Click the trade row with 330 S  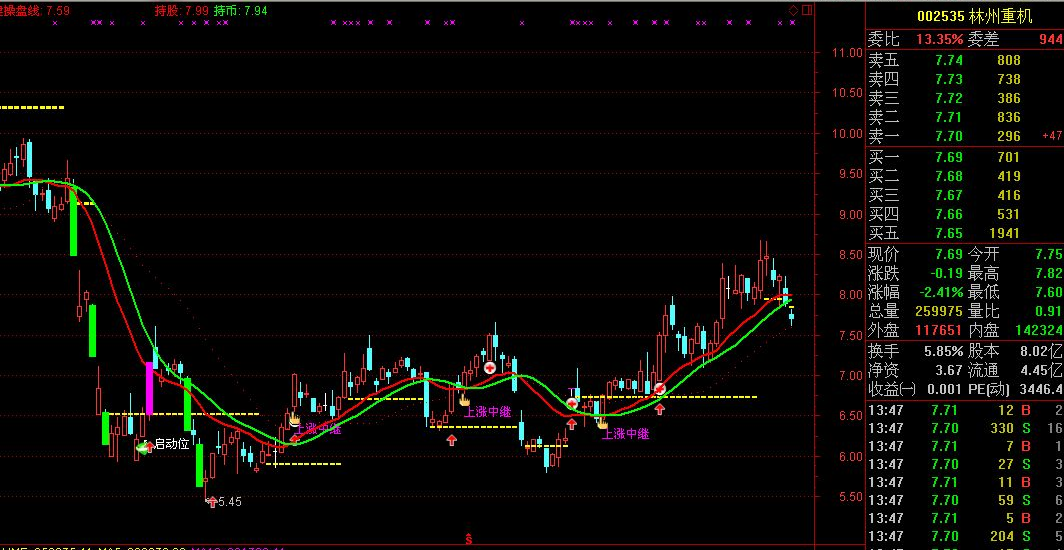pos(965,428)
